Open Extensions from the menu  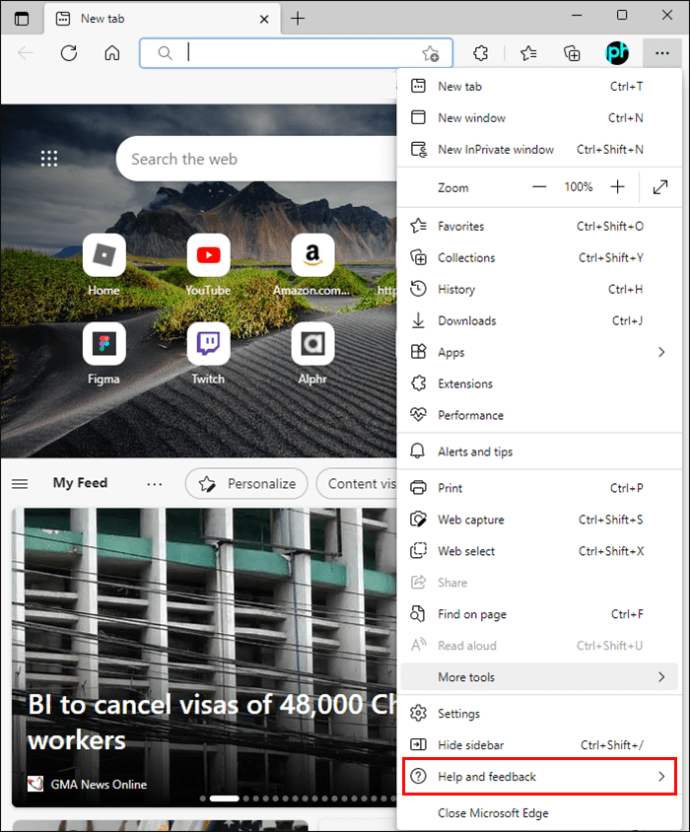(539, 384)
